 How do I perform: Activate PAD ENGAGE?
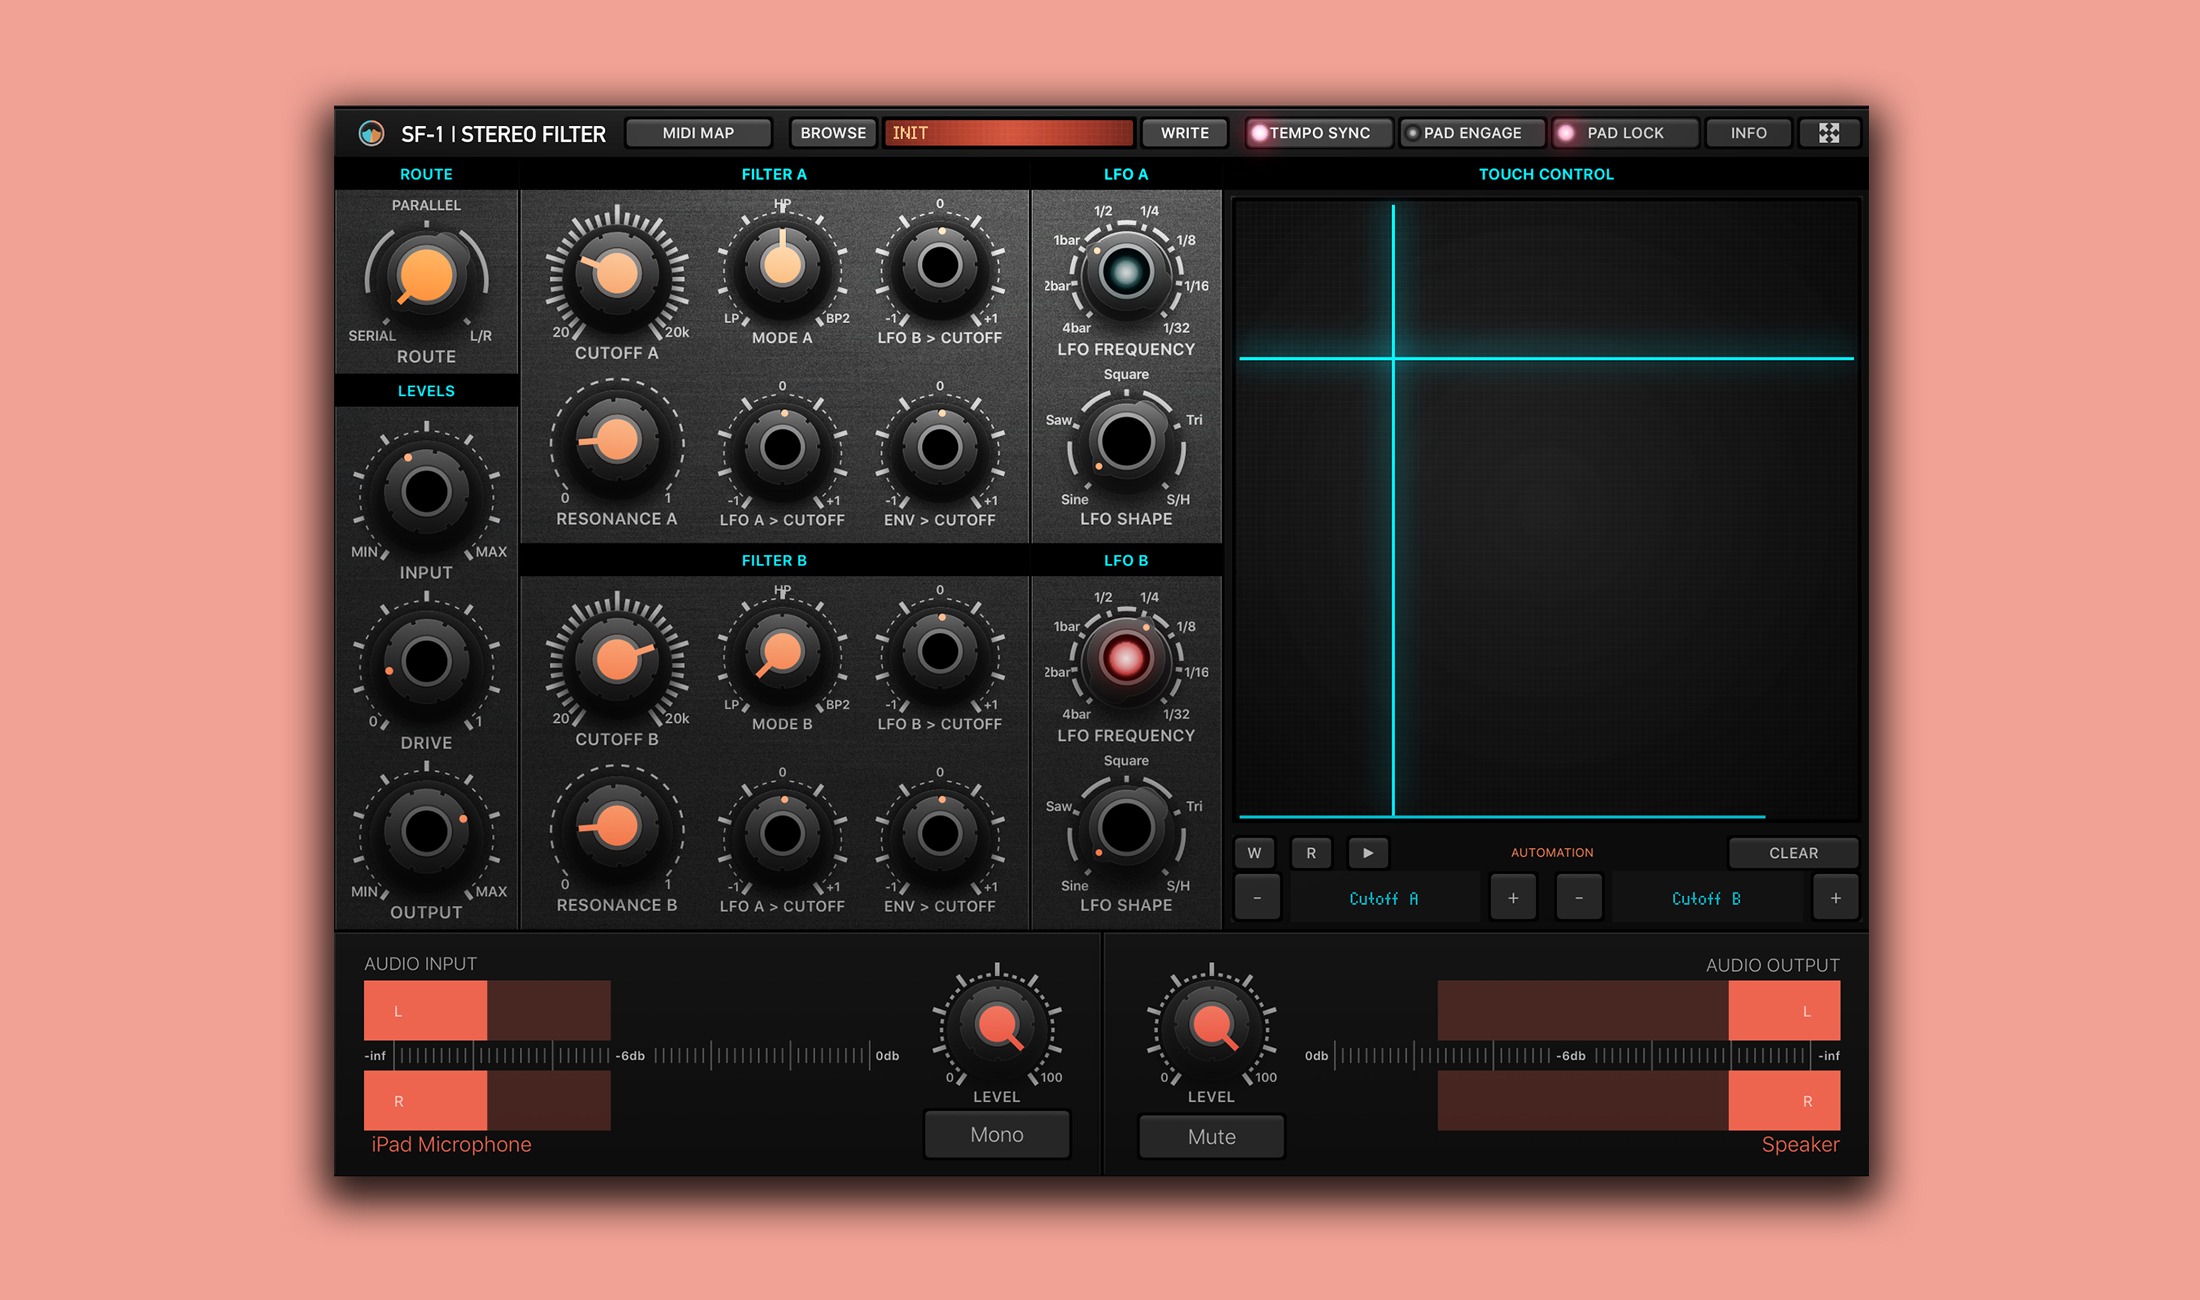[x=1470, y=132]
